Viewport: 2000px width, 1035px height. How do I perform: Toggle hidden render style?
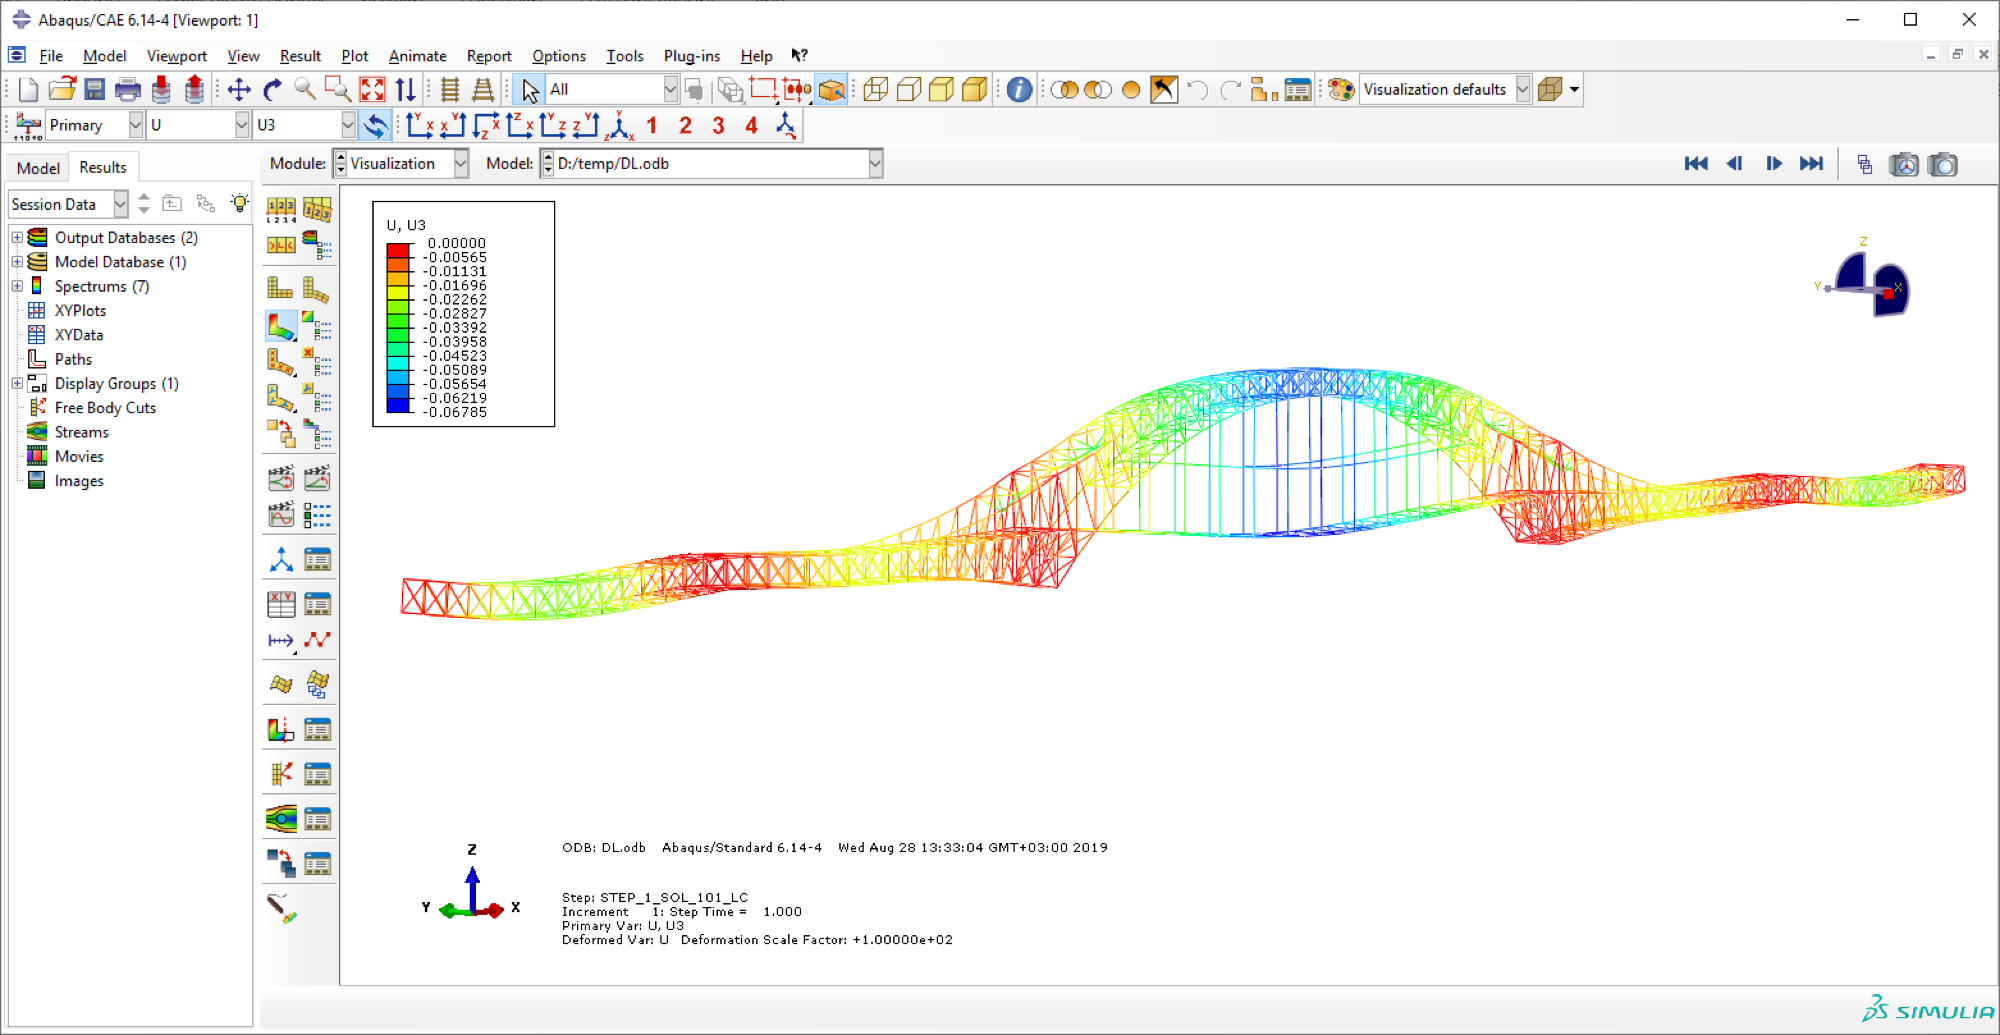tap(908, 90)
